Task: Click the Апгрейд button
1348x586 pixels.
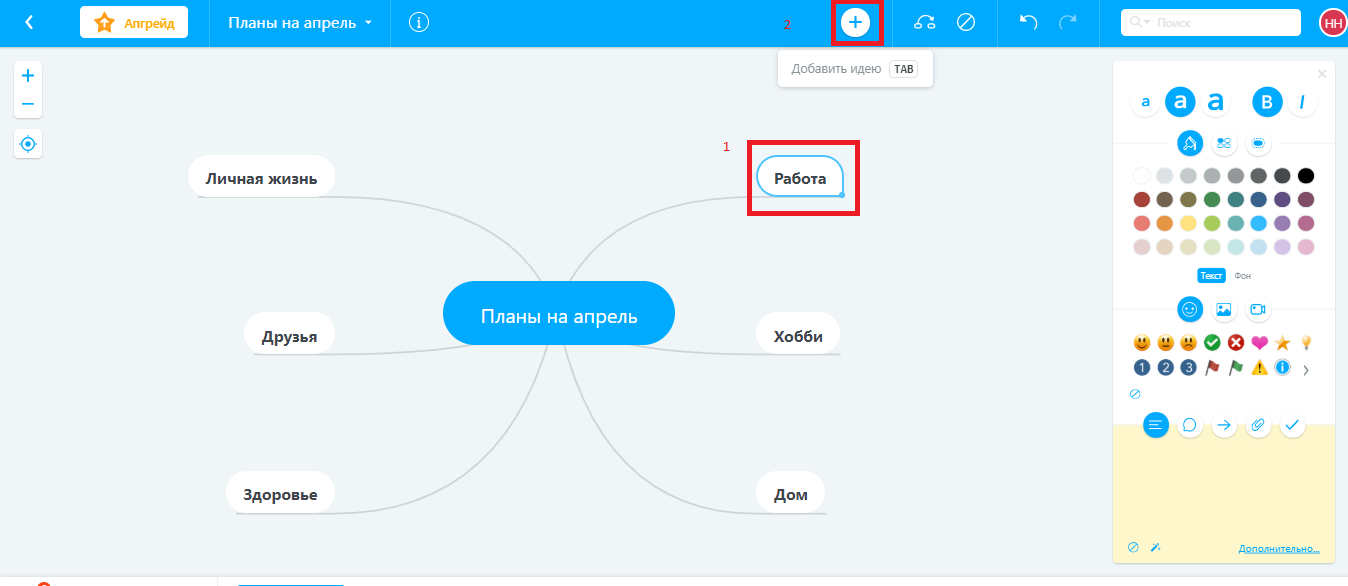Action: 134,23
